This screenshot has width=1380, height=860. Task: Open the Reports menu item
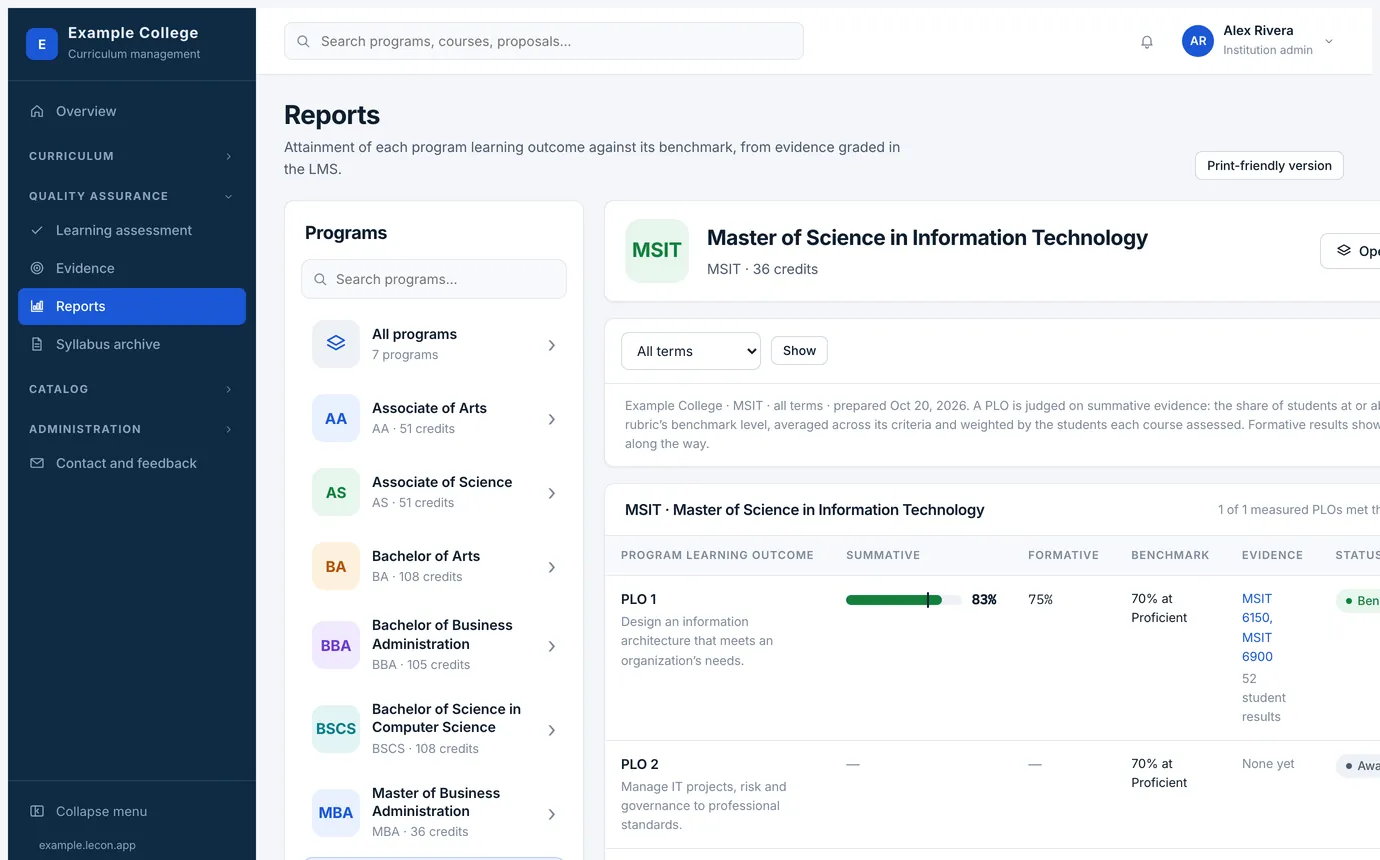click(132, 306)
